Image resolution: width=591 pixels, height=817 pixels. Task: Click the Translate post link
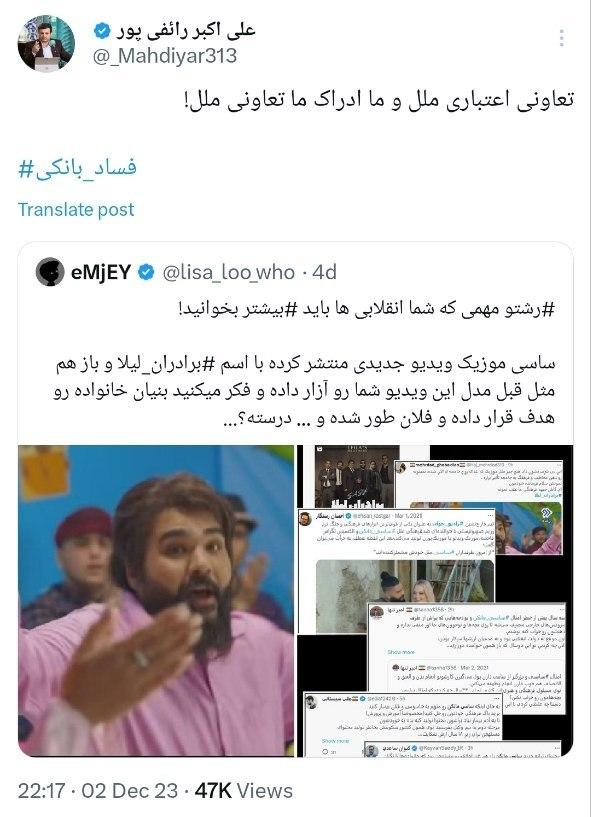(x=76, y=209)
